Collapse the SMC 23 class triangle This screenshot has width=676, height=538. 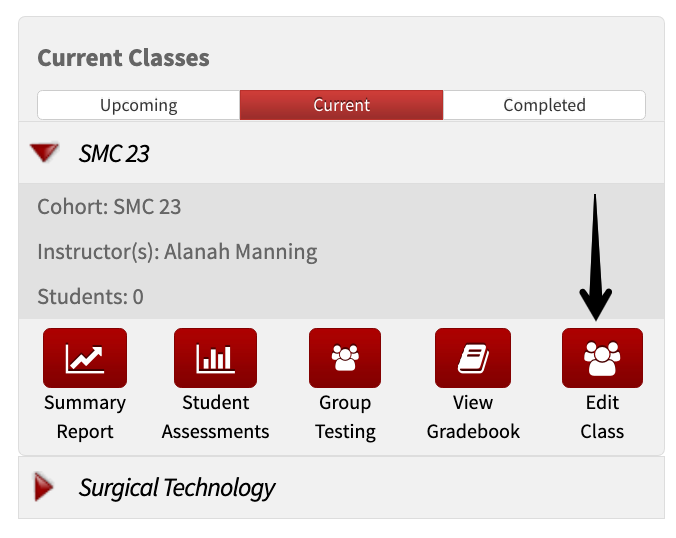(44, 152)
